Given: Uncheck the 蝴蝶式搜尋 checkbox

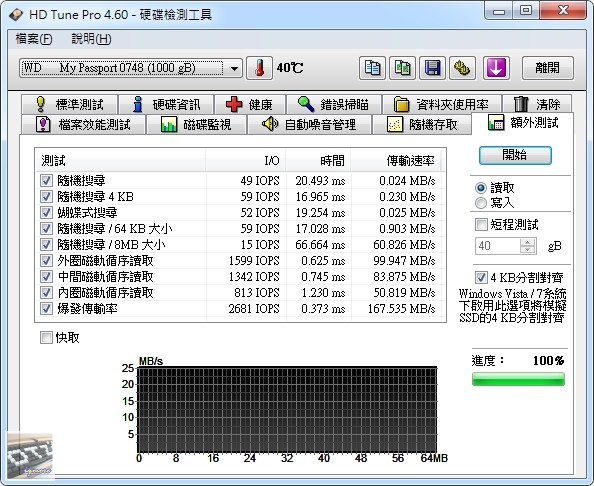Looking at the screenshot, I should click(x=46, y=213).
